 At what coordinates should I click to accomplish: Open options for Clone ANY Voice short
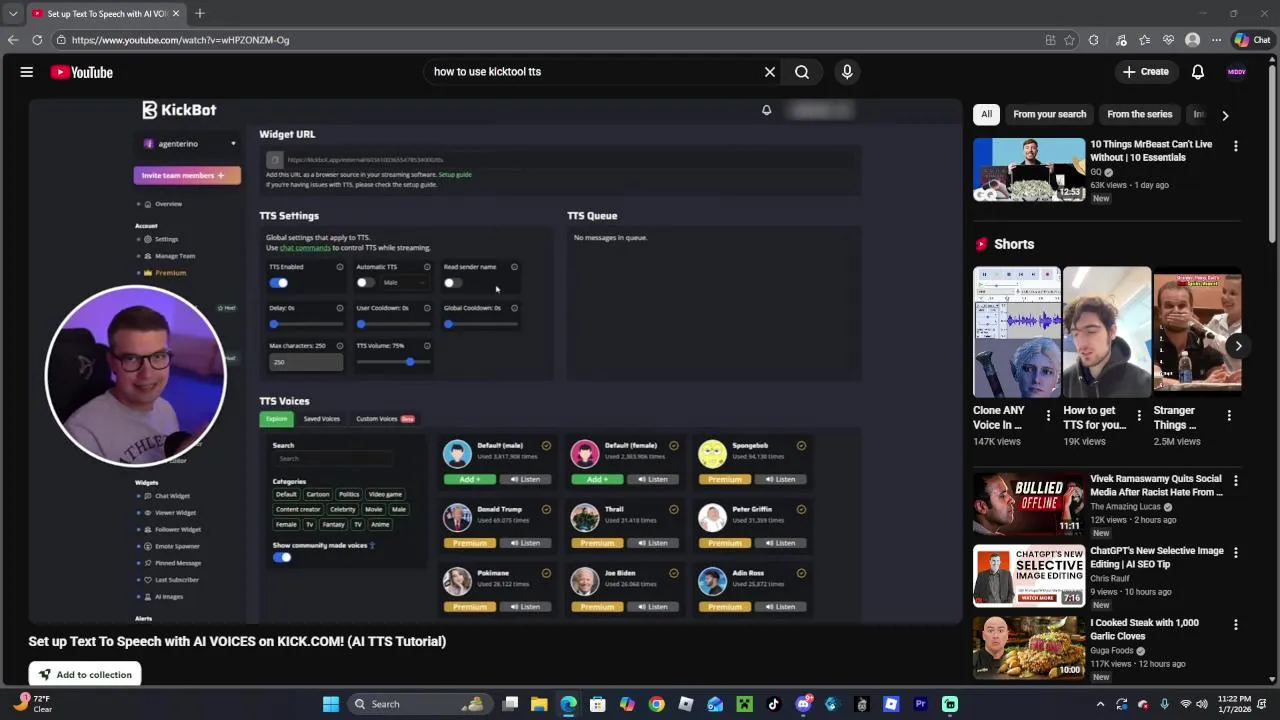coord(1048,415)
